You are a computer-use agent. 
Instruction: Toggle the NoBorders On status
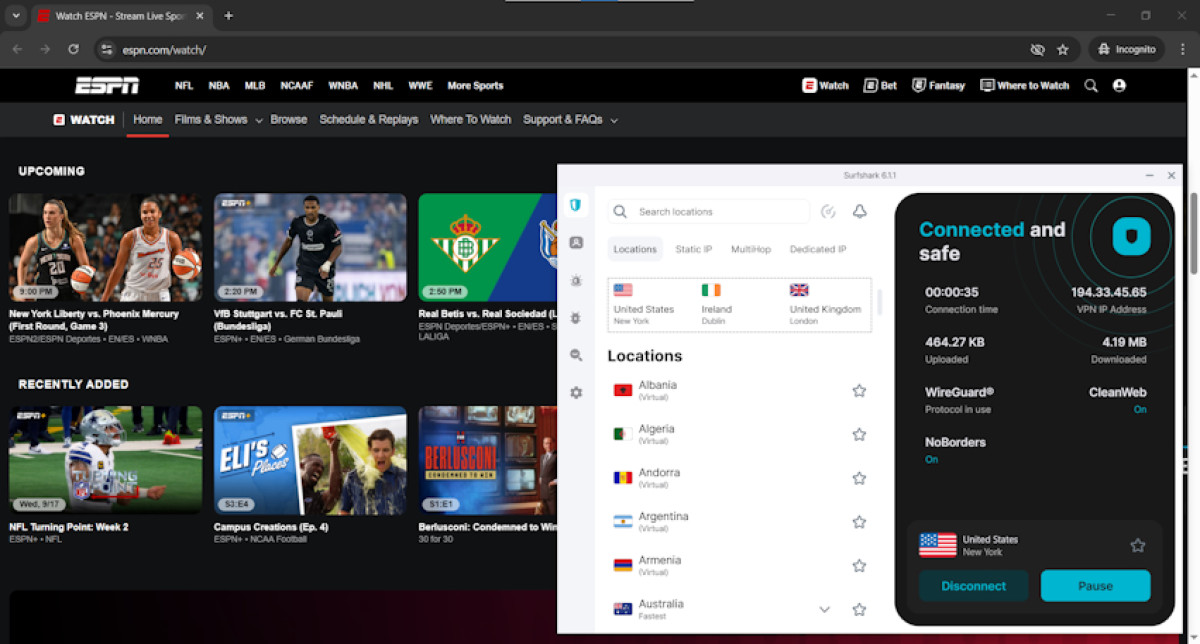tap(932, 460)
